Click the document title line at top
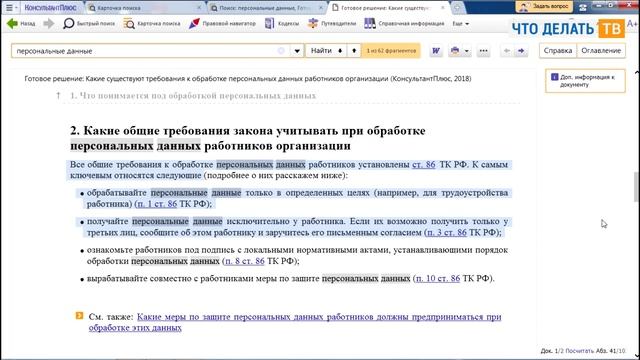Viewport: 640px width, 360px height. tap(248, 78)
